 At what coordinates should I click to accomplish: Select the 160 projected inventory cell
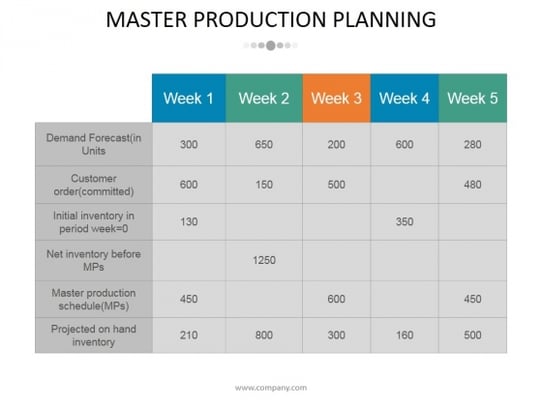(404, 335)
